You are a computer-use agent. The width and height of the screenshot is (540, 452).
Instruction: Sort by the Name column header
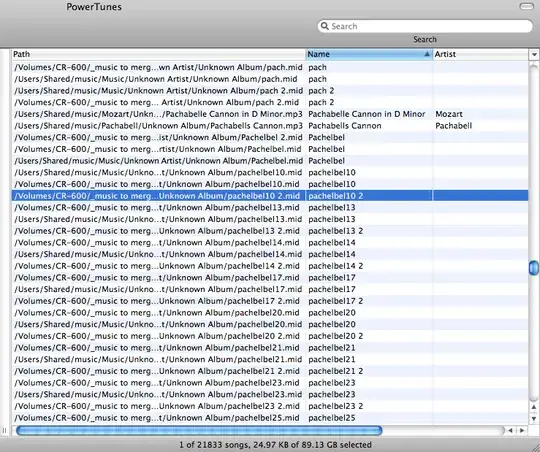tap(369, 54)
